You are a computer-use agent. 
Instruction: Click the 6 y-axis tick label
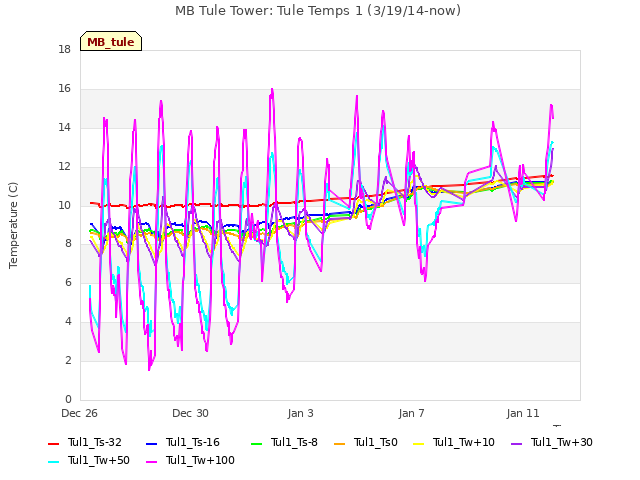point(68,282)
